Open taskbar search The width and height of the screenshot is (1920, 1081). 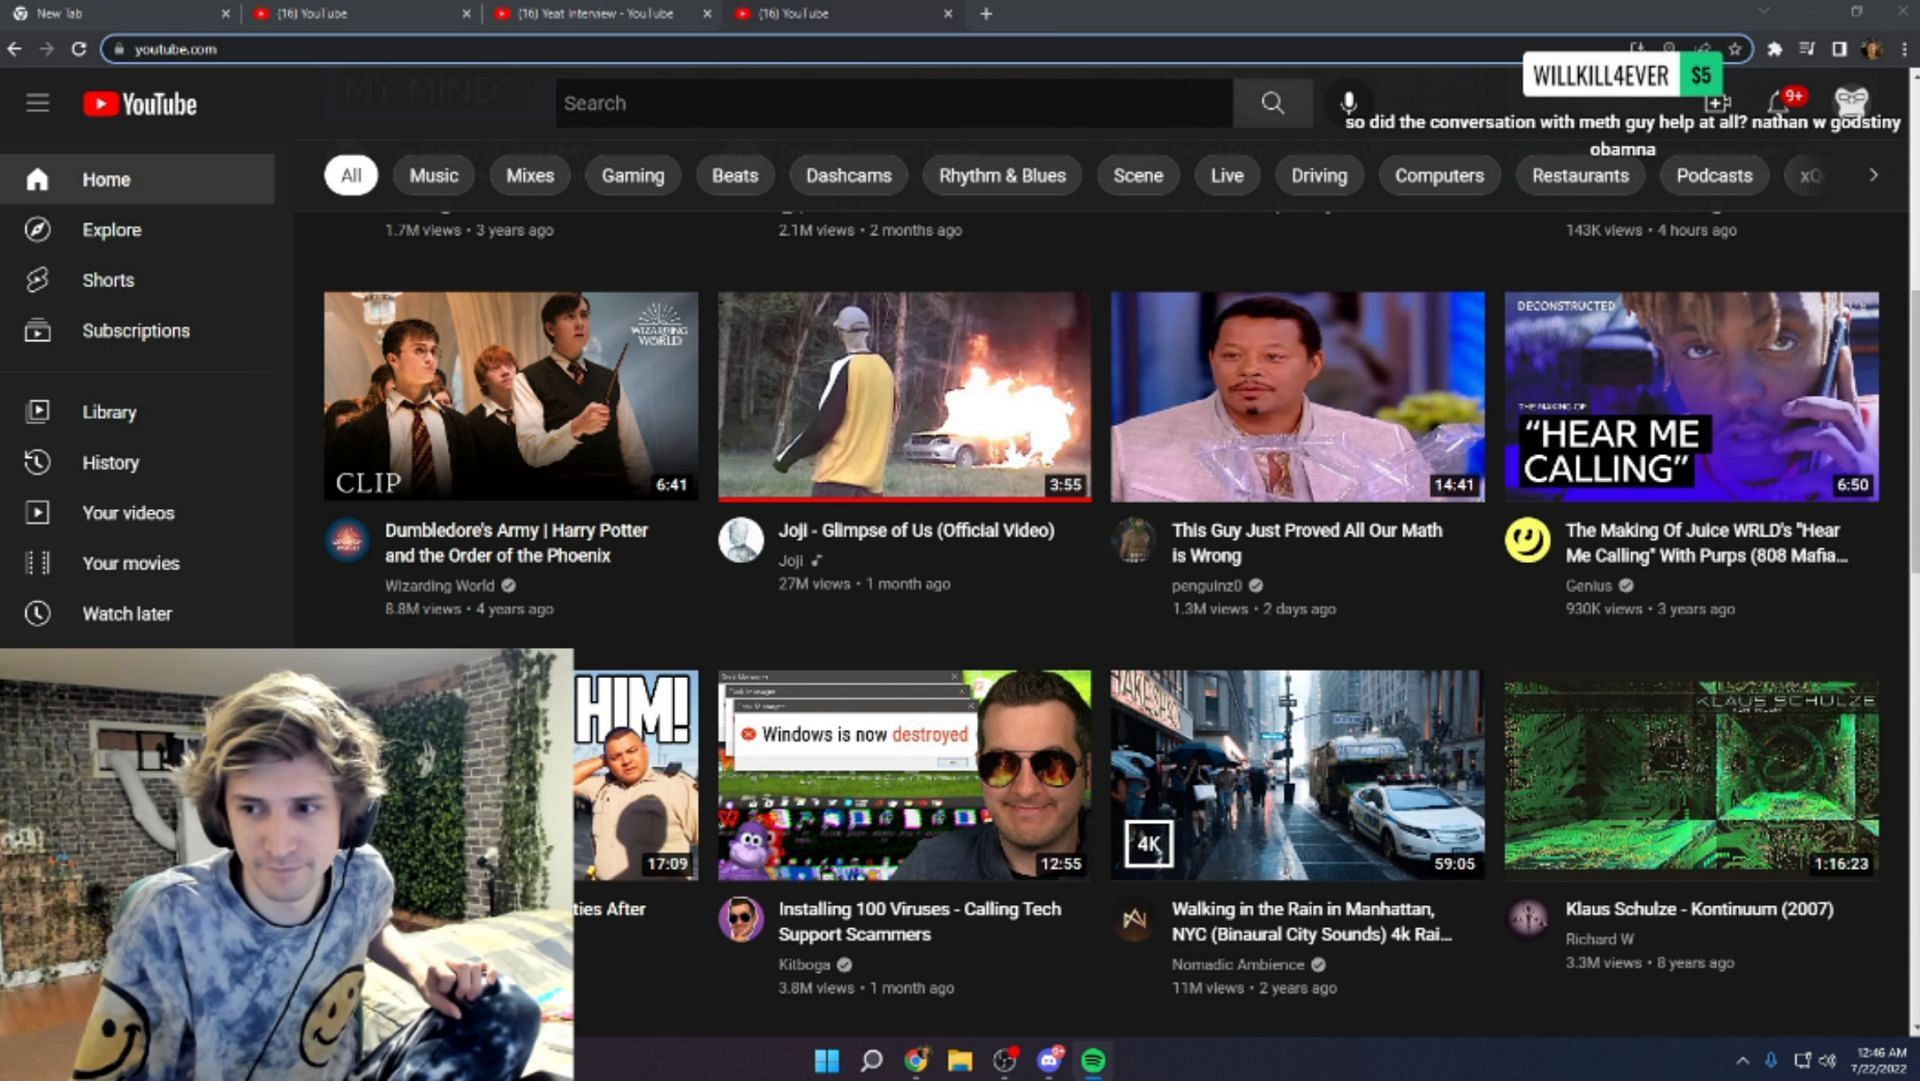click(x=871, y=1060)
